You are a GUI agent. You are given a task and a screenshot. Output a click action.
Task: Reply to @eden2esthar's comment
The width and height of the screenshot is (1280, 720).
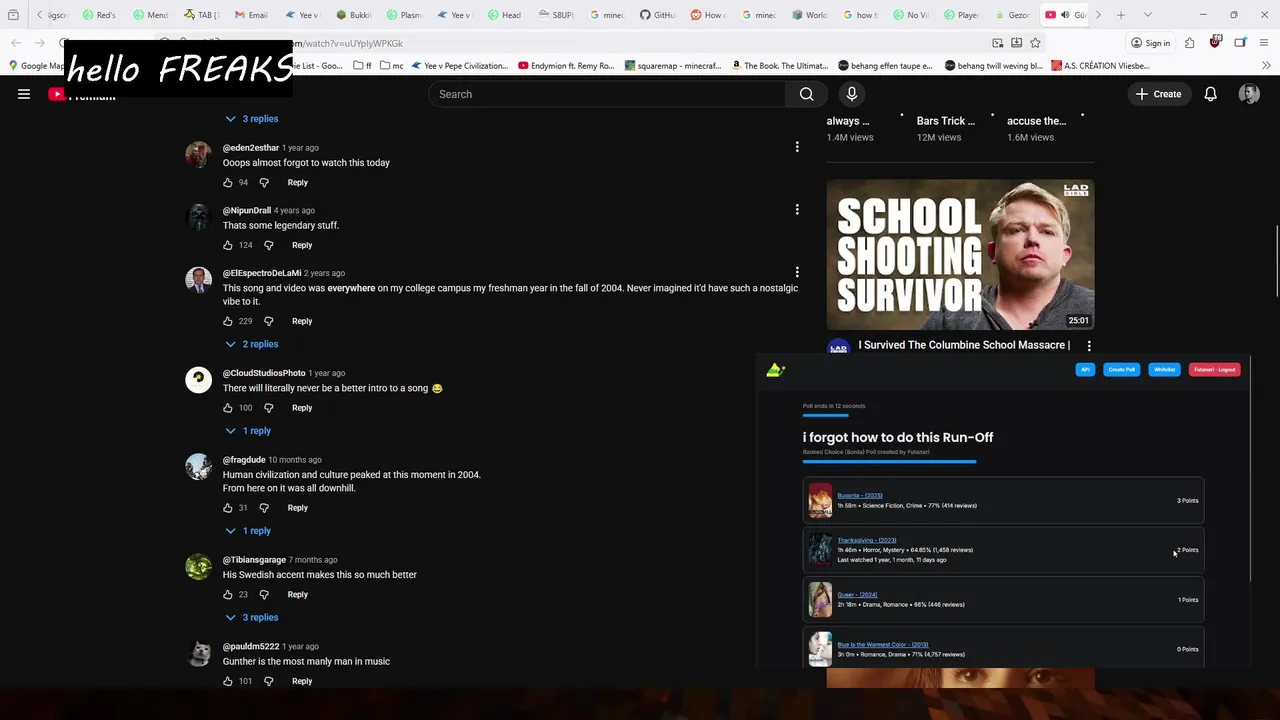298,182
